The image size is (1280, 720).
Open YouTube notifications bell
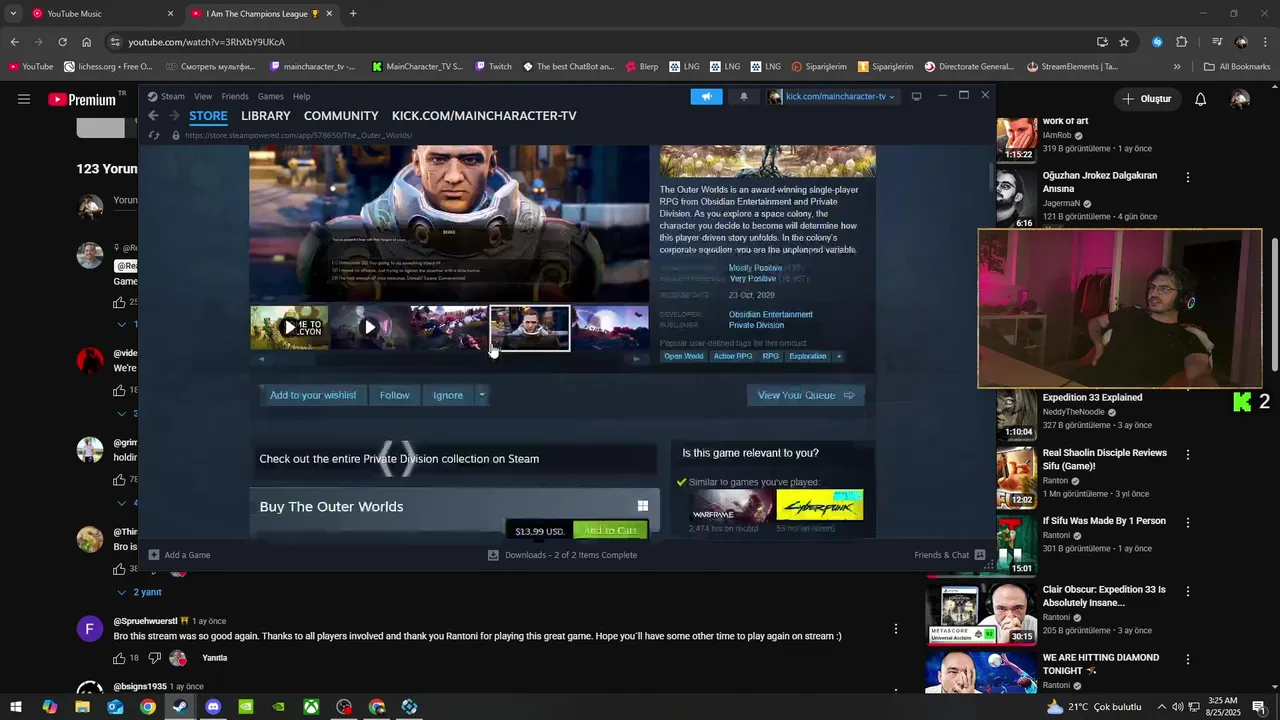click(x=1201, y=99)
